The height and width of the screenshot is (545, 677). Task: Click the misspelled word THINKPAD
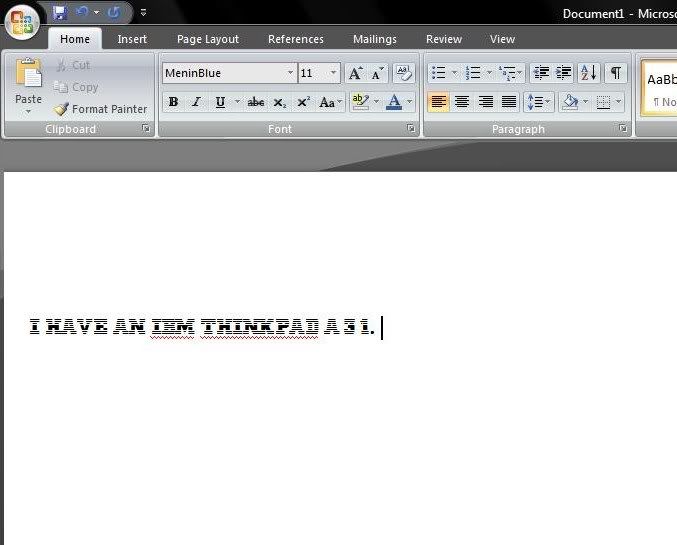[x=259, y=327]
